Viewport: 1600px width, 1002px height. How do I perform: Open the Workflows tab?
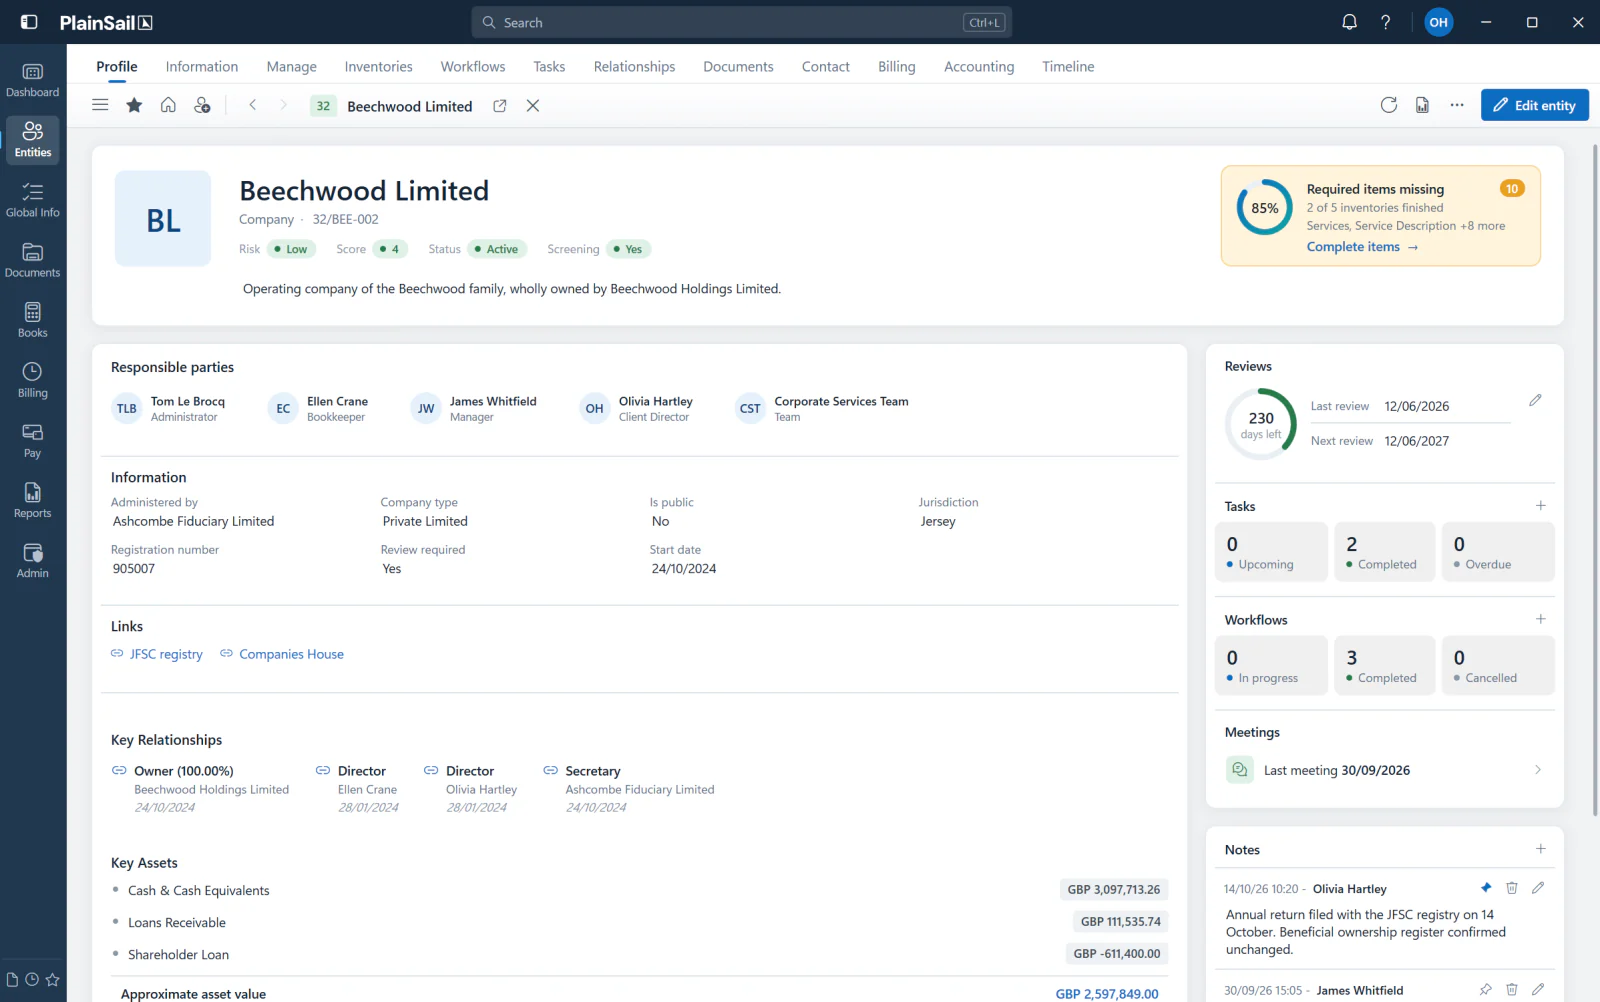coord(473,67)
